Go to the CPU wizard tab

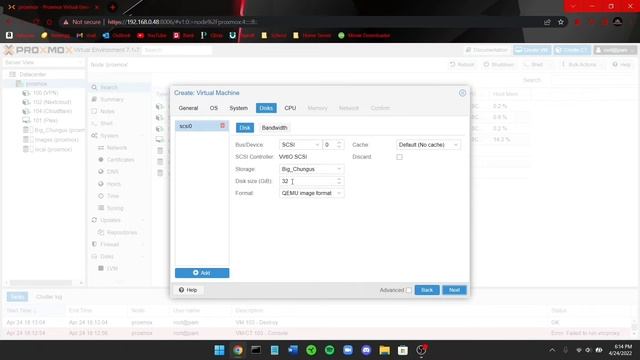[290, 108]
